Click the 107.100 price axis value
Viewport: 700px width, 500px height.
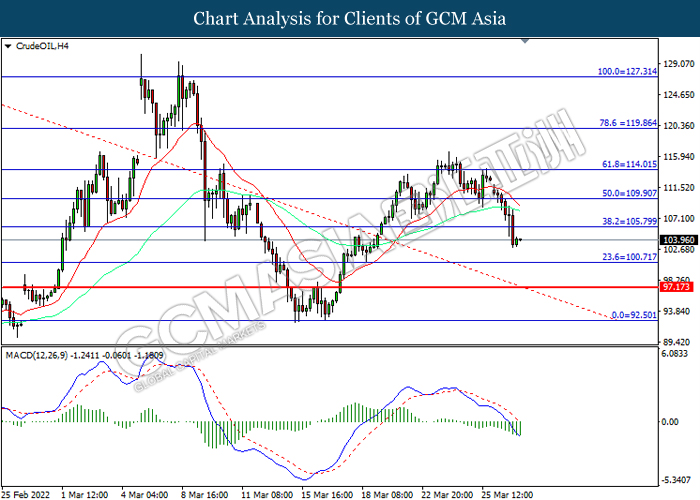pos(679,218)
